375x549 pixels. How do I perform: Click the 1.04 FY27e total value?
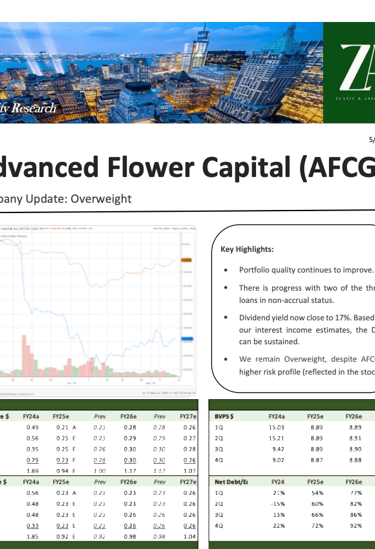tap(189, 537)
